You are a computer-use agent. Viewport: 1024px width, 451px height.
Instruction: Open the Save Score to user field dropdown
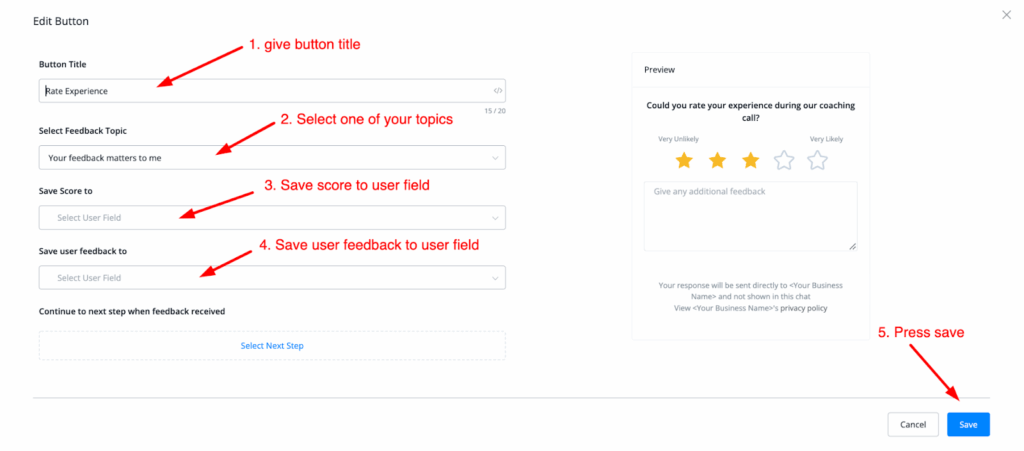click(x=271, y=218)
